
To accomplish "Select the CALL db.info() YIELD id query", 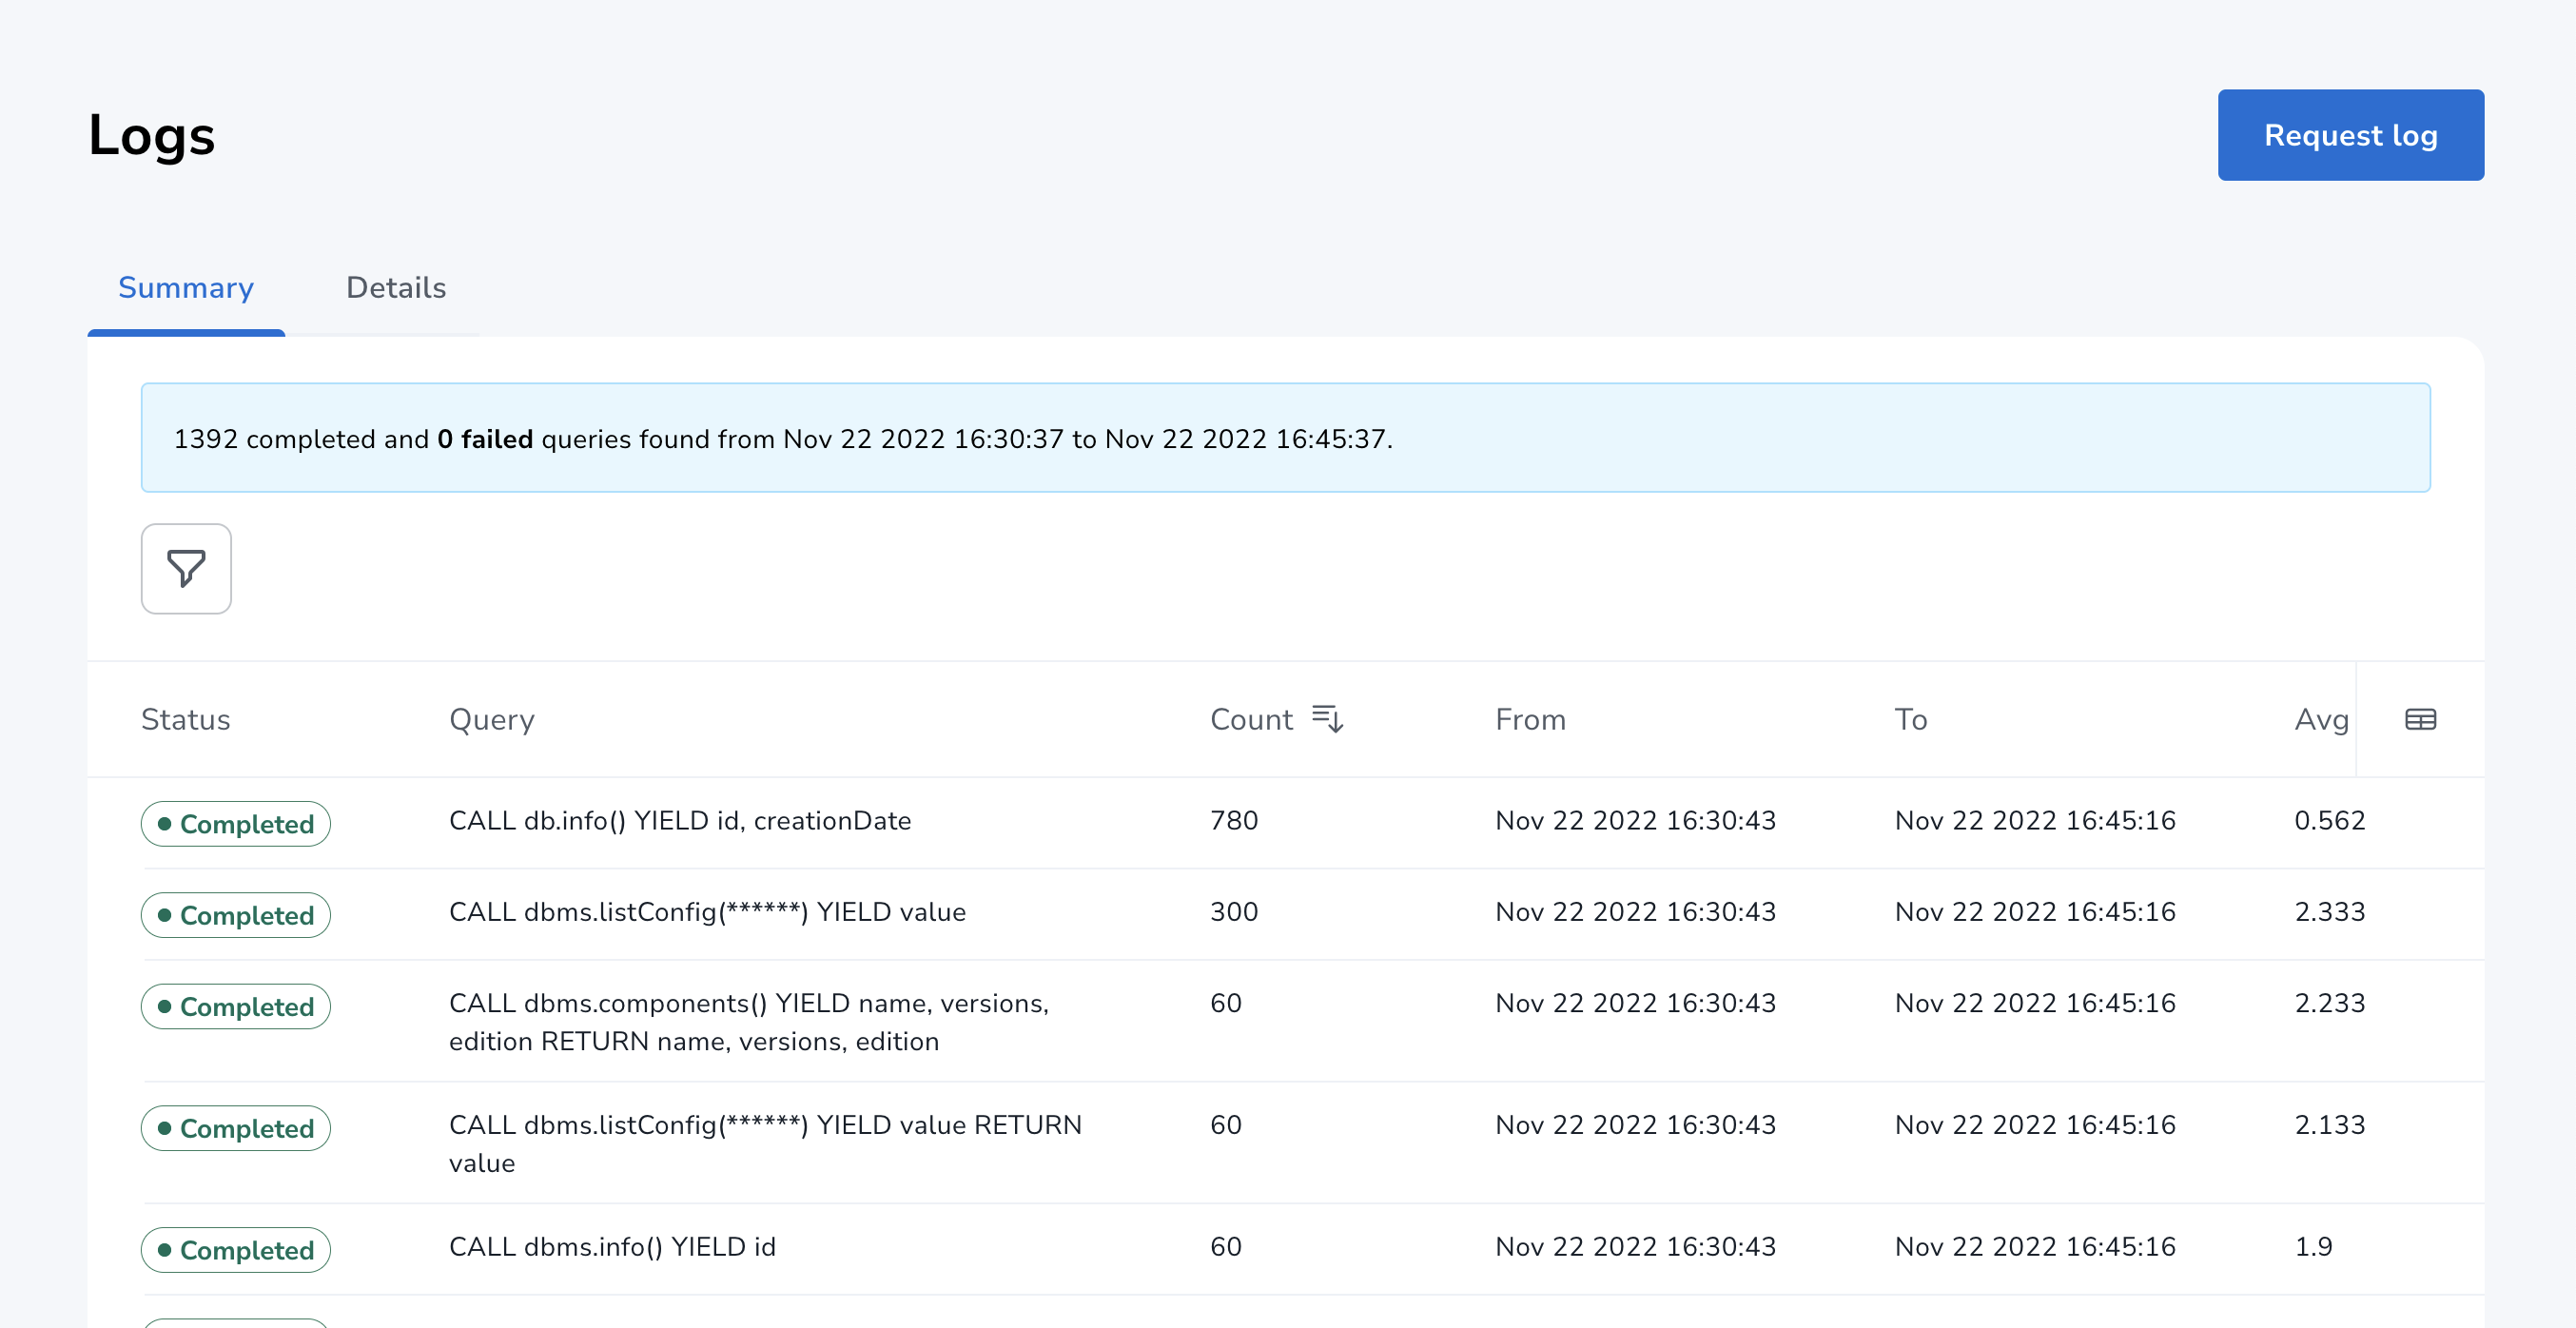I will pos(680,821).
